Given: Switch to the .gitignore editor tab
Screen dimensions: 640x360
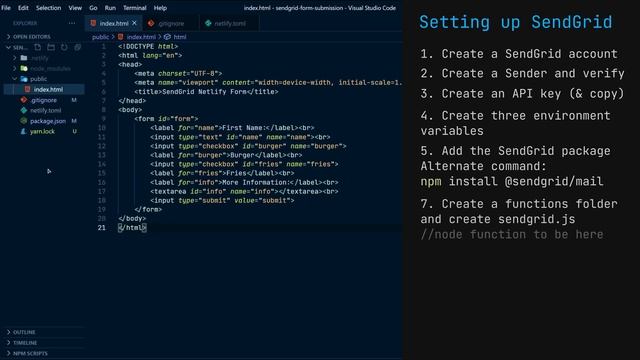Looking at the screenshot, I should click(x=171, y=23).
